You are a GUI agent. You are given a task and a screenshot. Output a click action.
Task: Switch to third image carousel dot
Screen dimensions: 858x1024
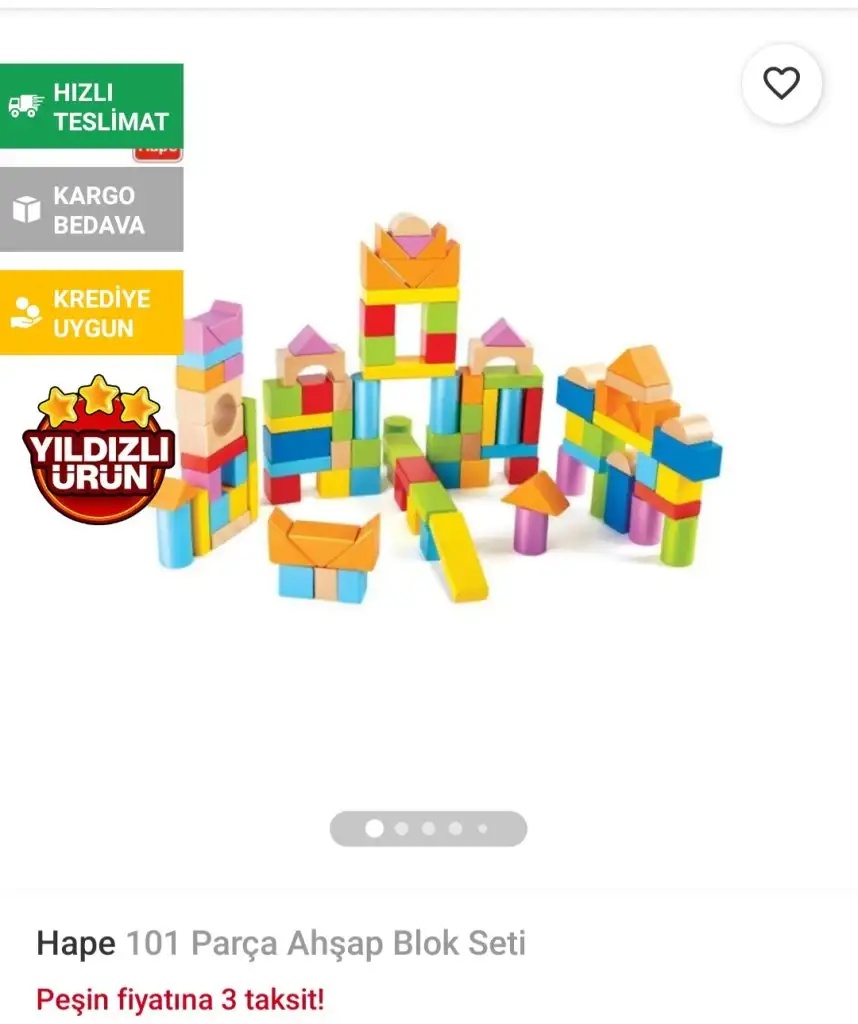[x=428, y=828]
